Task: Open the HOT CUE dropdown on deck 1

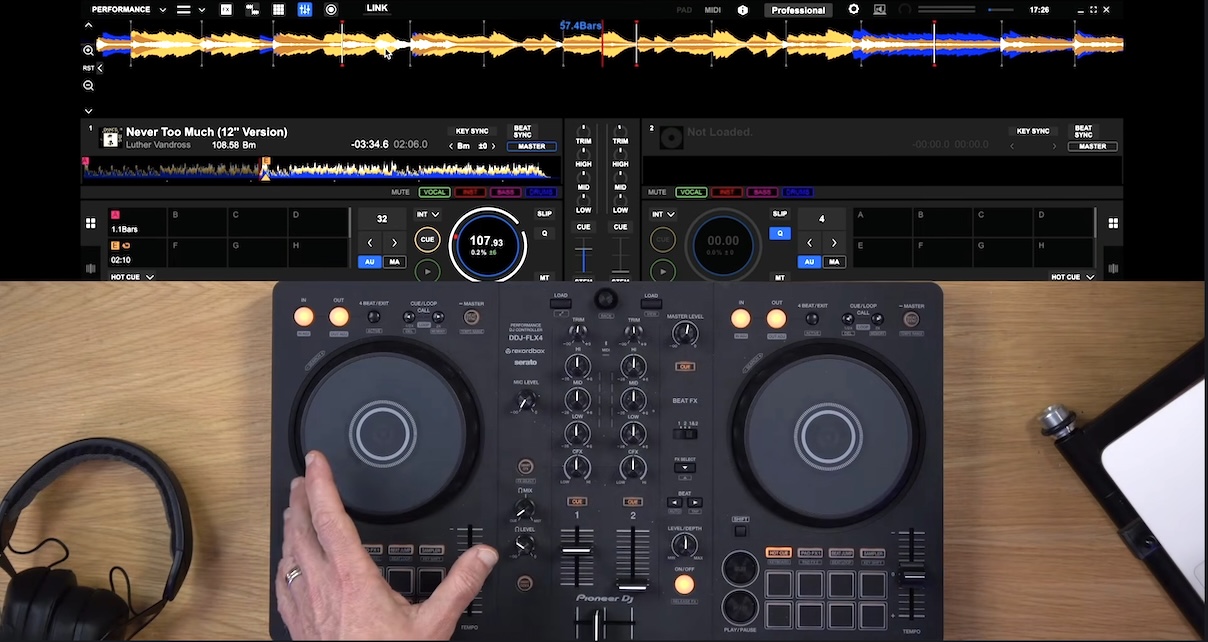Action: pos(131,276)
